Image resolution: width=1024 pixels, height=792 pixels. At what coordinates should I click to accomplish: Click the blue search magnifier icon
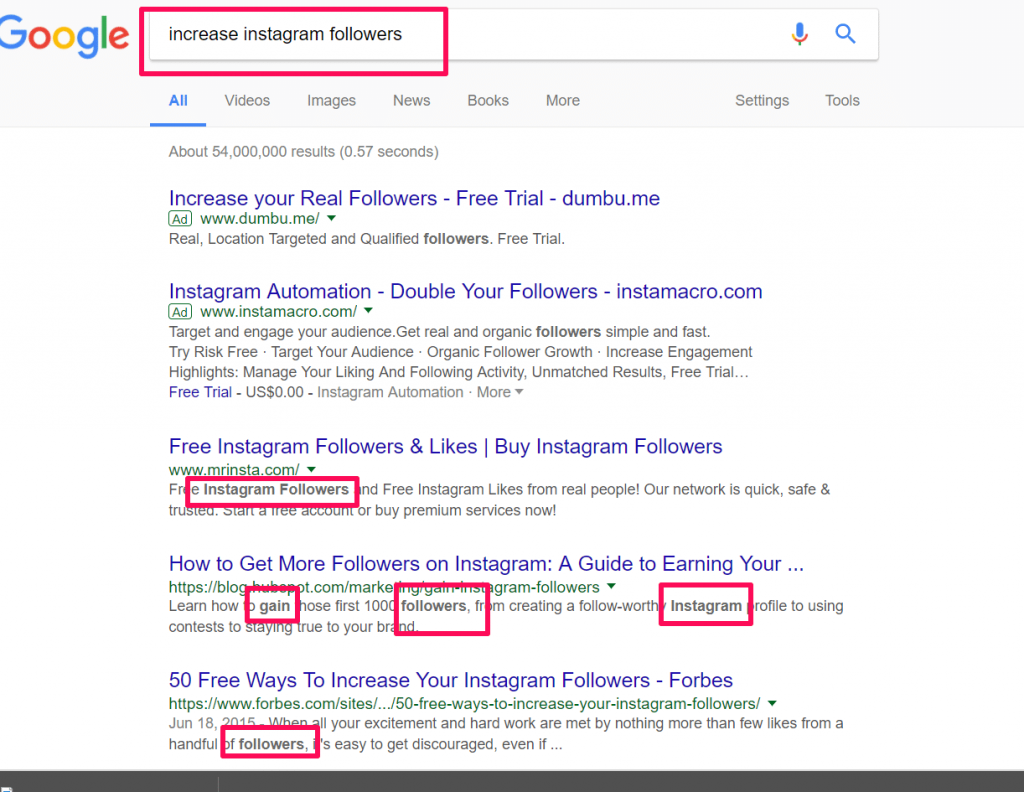click(x=845, y=33)
